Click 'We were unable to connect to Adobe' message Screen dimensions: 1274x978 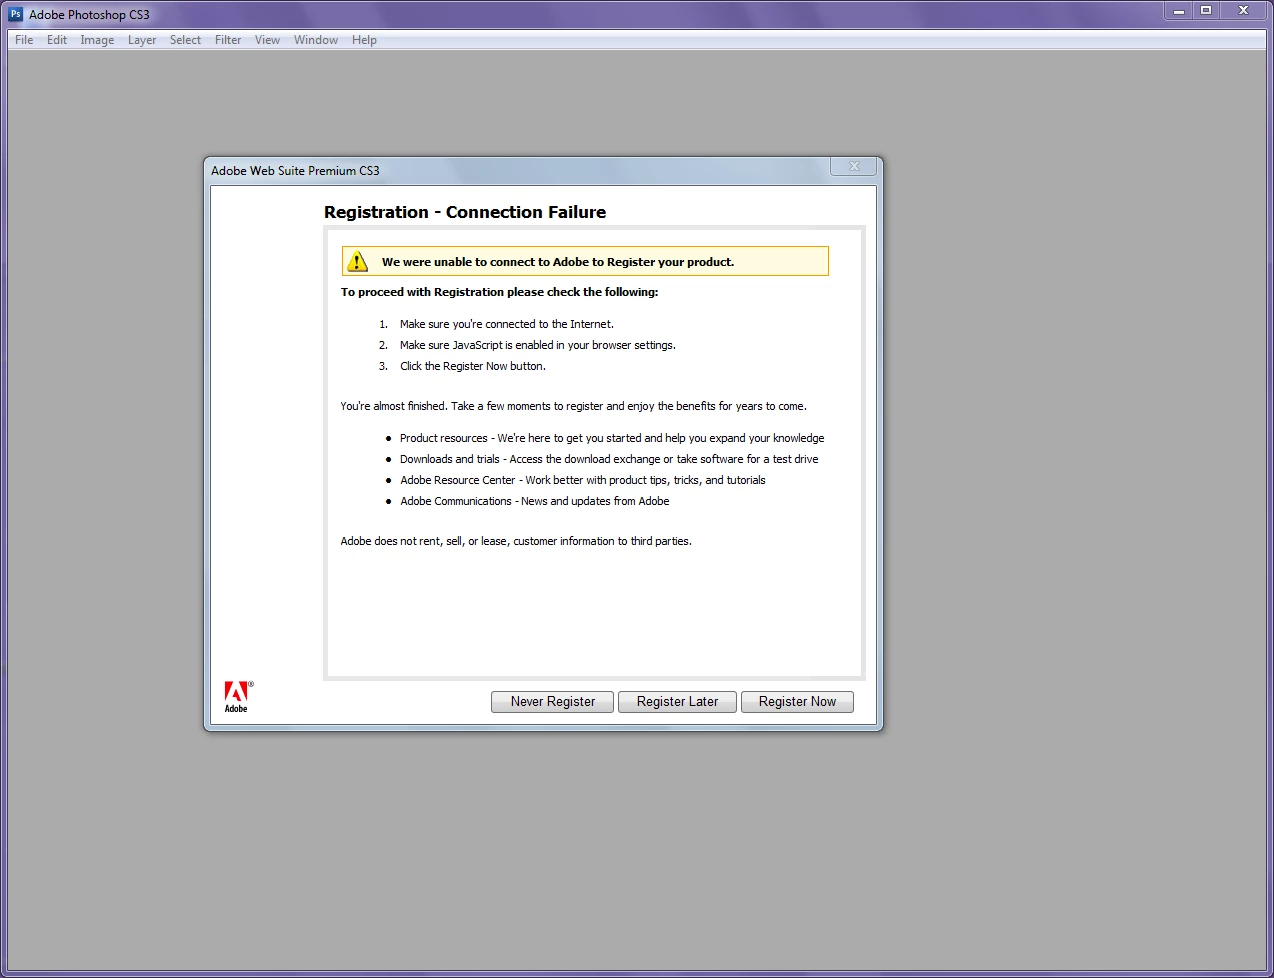tap(558, 262)
